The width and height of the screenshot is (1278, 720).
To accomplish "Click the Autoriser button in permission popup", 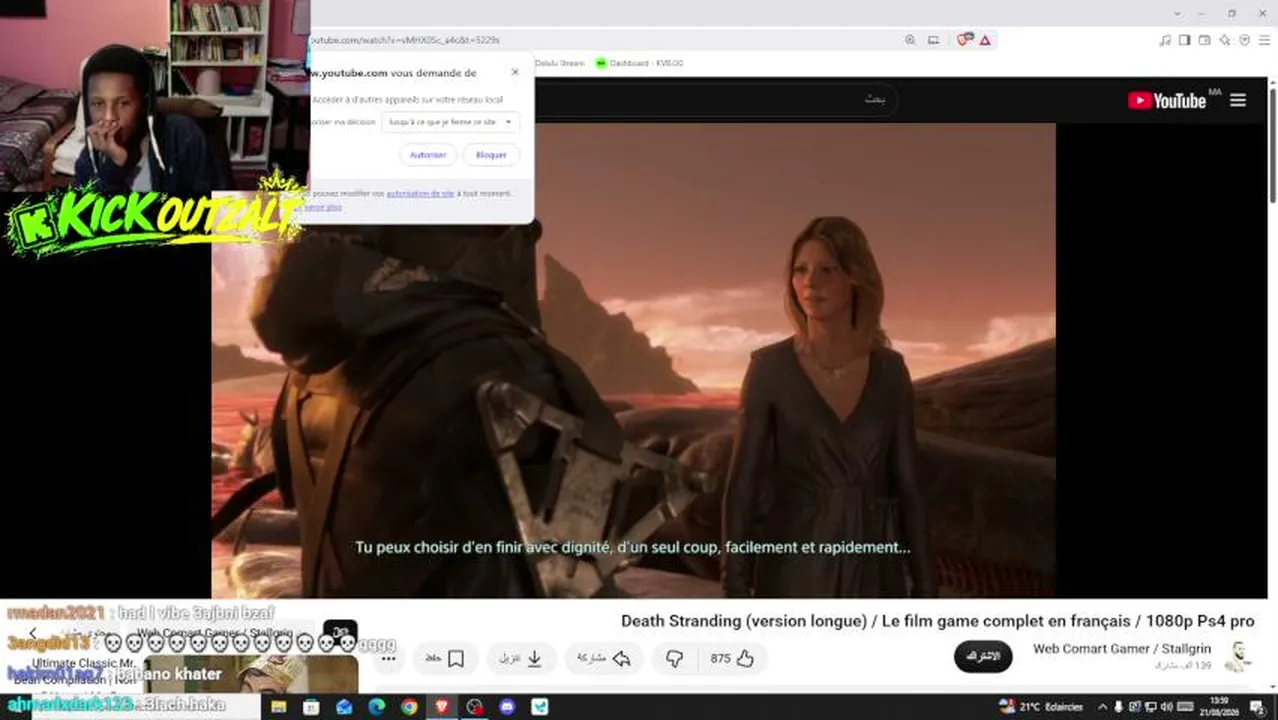I will [x=428, y=155].
